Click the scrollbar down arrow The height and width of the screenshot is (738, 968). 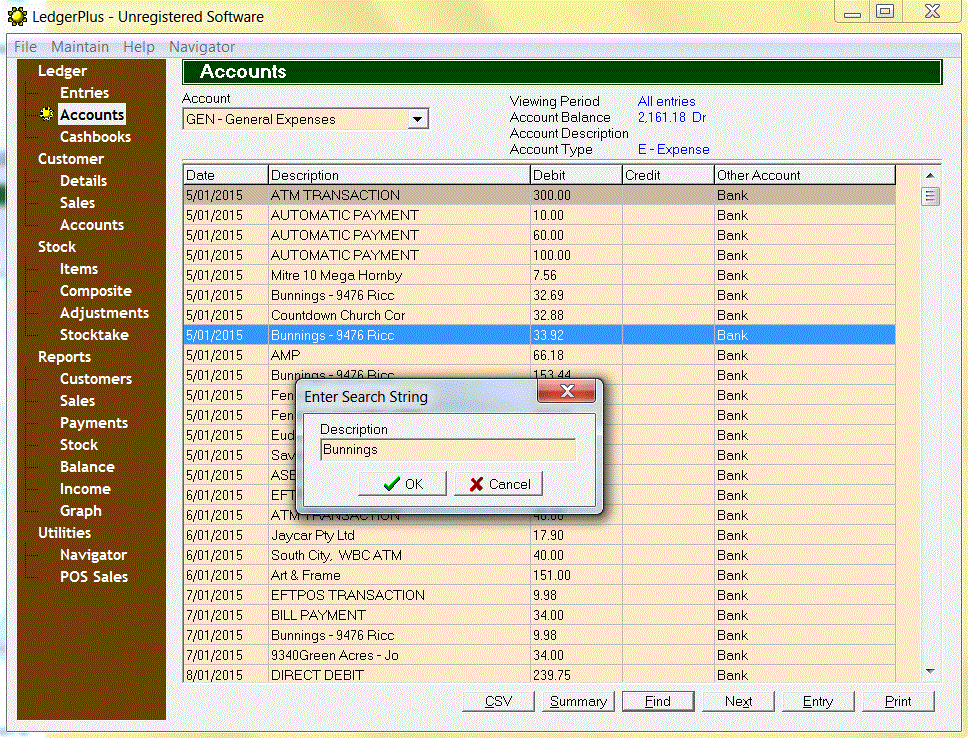(x=931, y=671)
